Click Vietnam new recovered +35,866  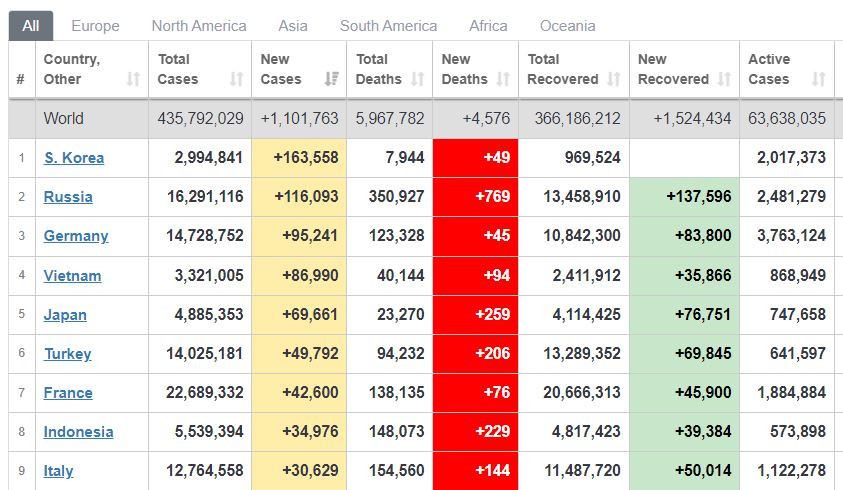pyautogui.click(x=703, y=275)
